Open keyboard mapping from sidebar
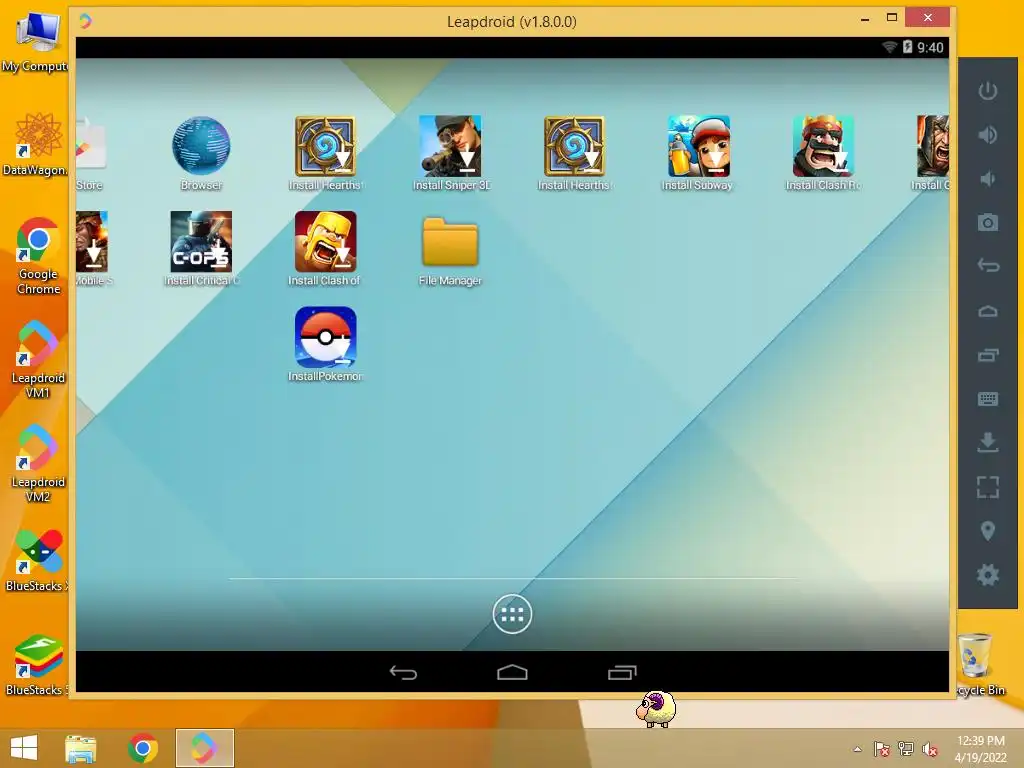1024x768 pixels. pyautogui.click(x=987, y=398)
